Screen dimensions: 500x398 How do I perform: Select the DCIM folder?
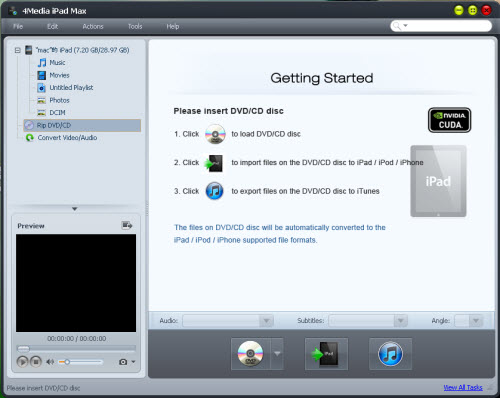pyautogui.click(x=57, y=113)
